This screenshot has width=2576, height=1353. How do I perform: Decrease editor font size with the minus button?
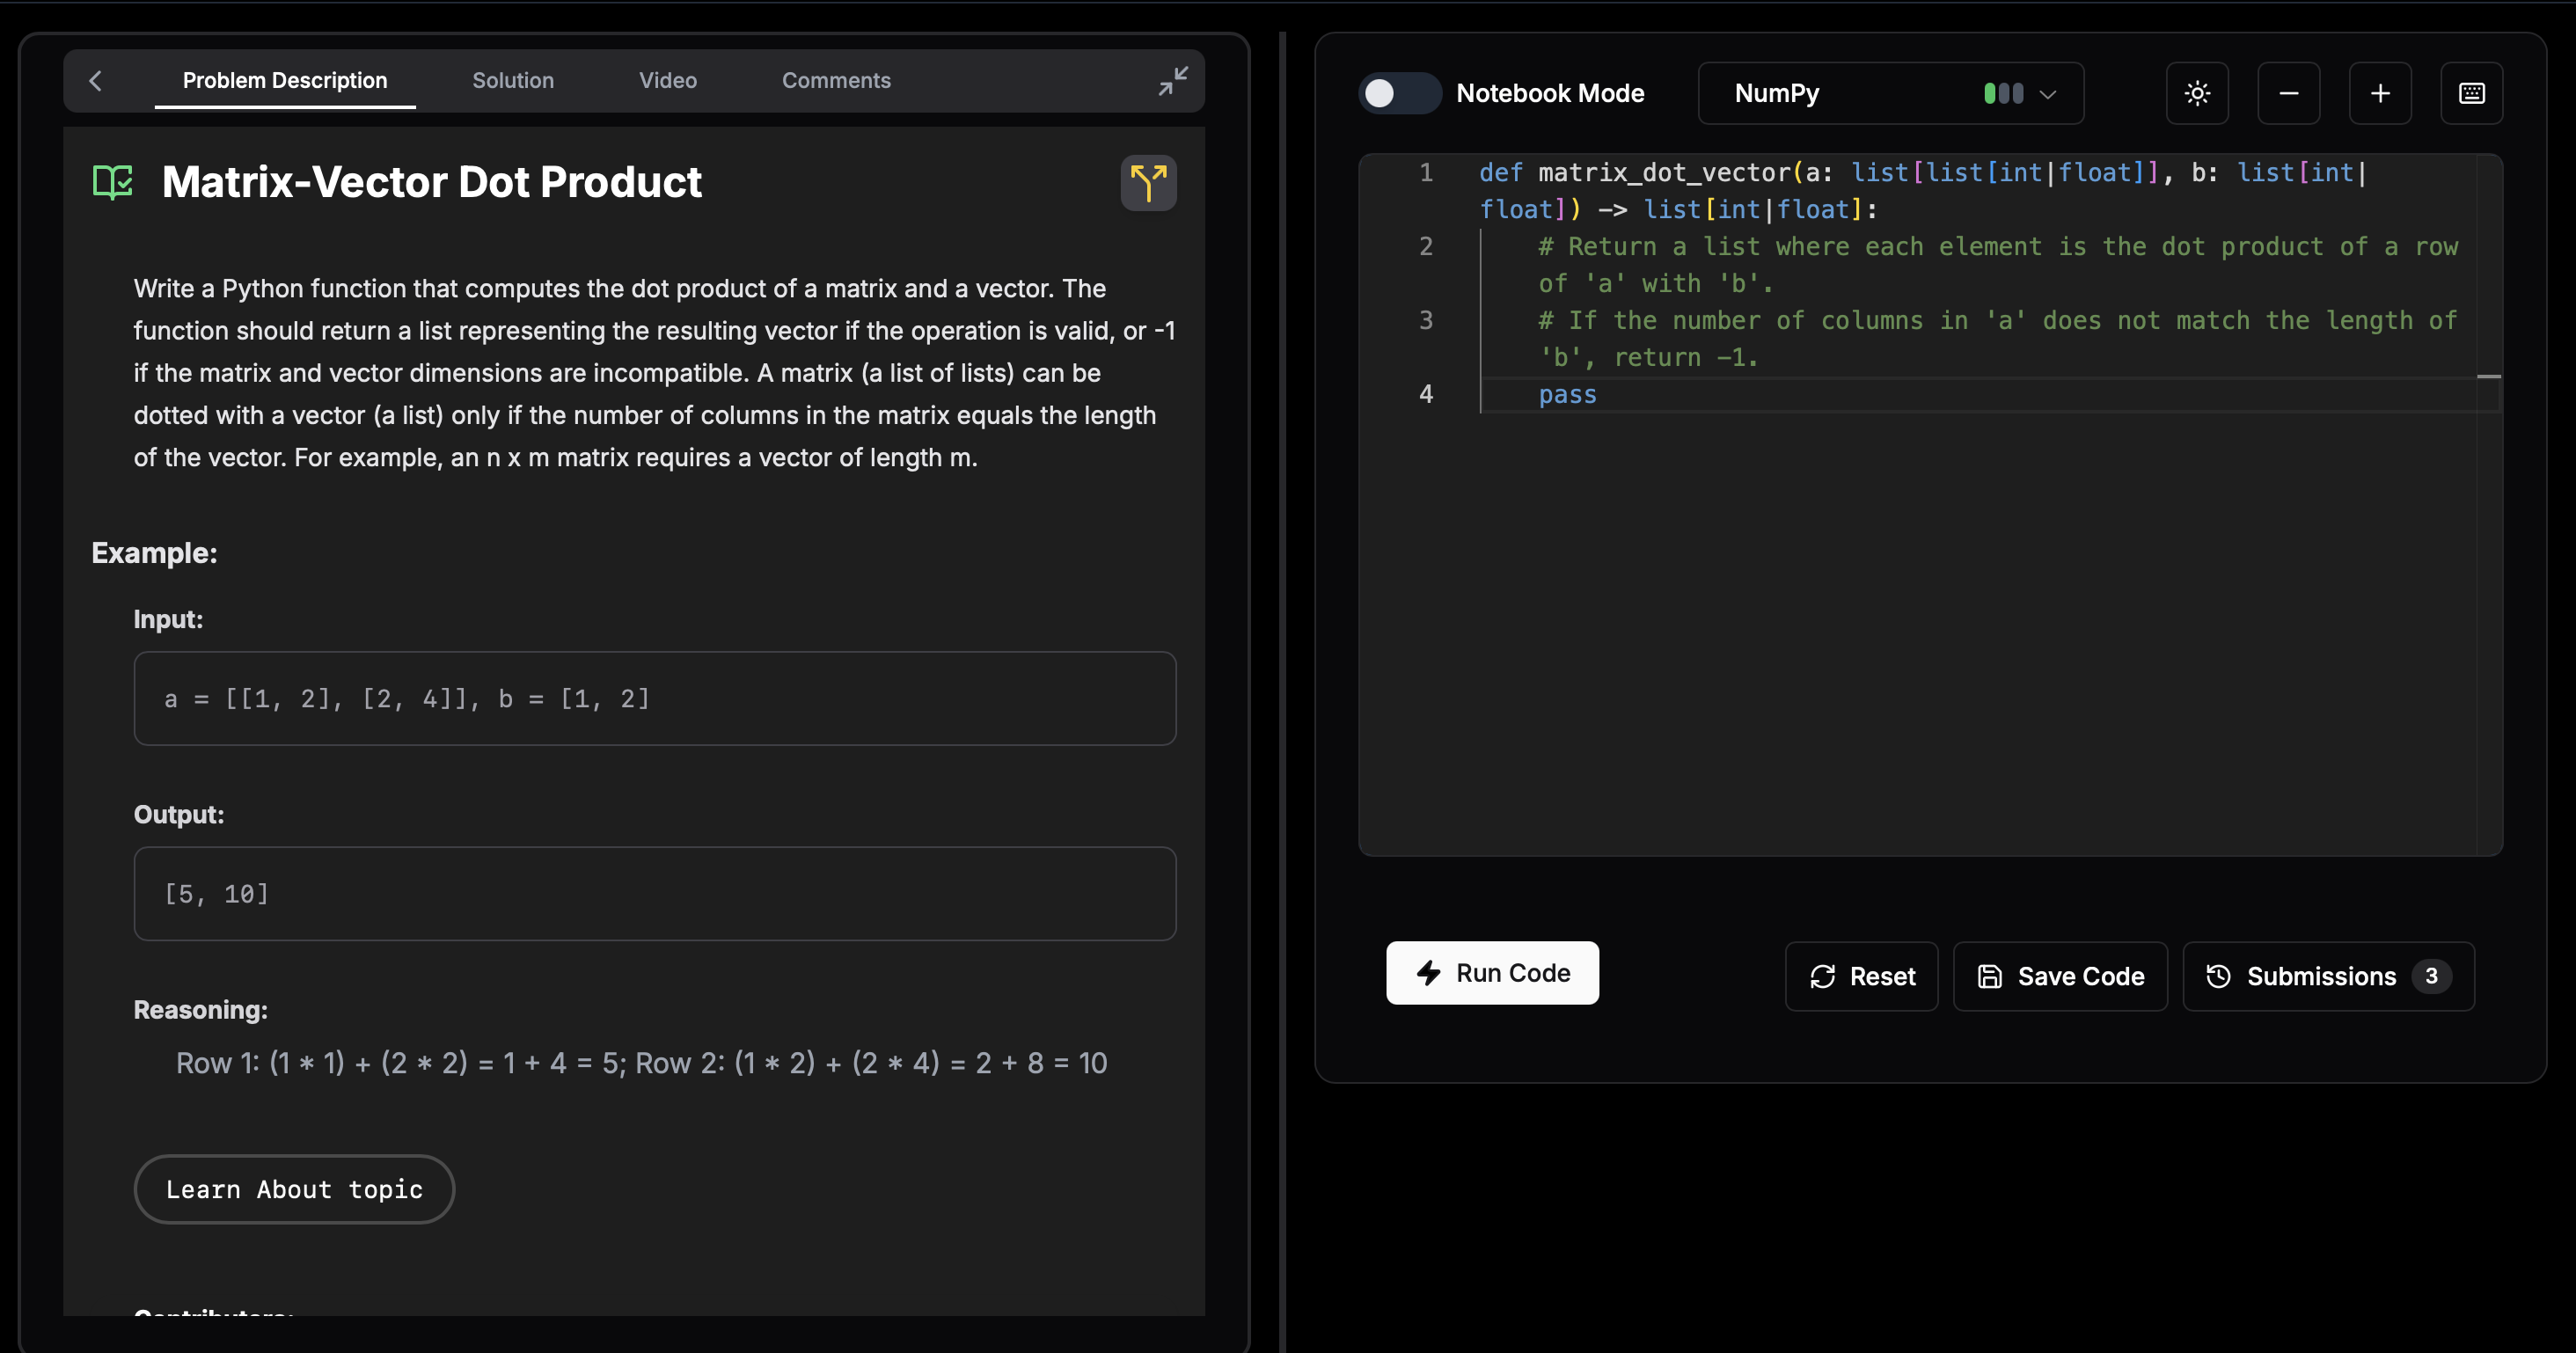click(x=2289, y=94)
